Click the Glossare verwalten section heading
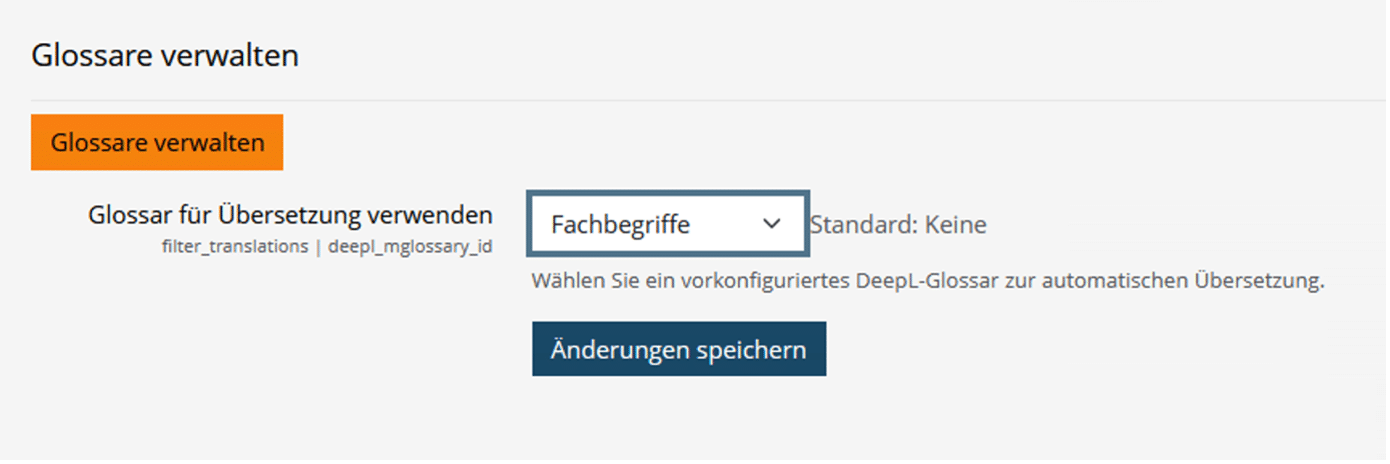 165,56
